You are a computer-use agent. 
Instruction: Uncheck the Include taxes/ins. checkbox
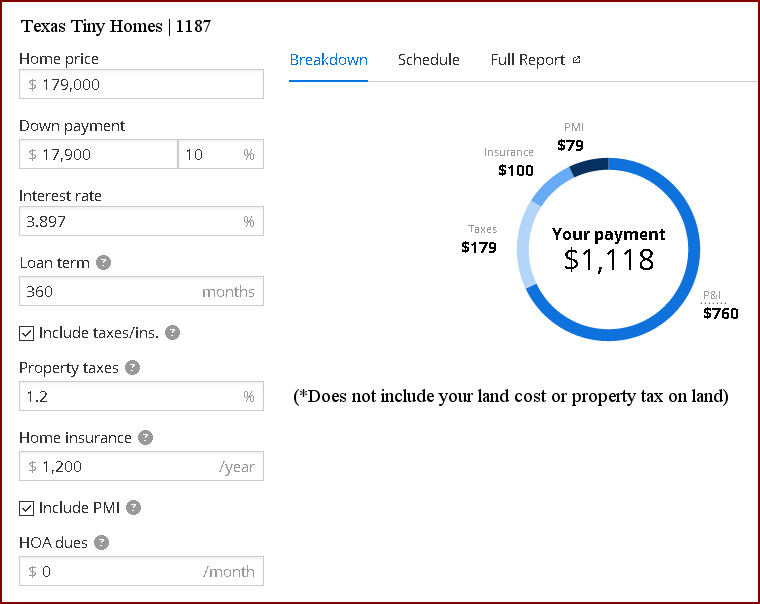[27, 333]
